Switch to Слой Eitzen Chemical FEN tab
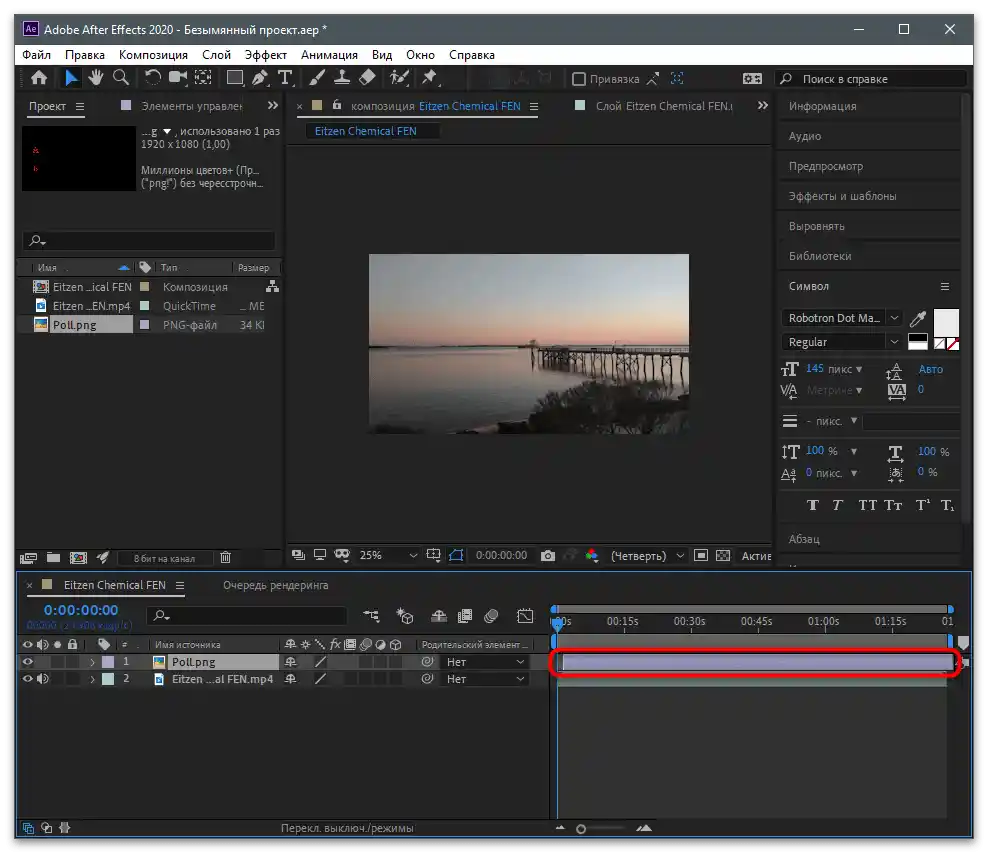Viewport: 988px width, 853px height. point(664,106)
